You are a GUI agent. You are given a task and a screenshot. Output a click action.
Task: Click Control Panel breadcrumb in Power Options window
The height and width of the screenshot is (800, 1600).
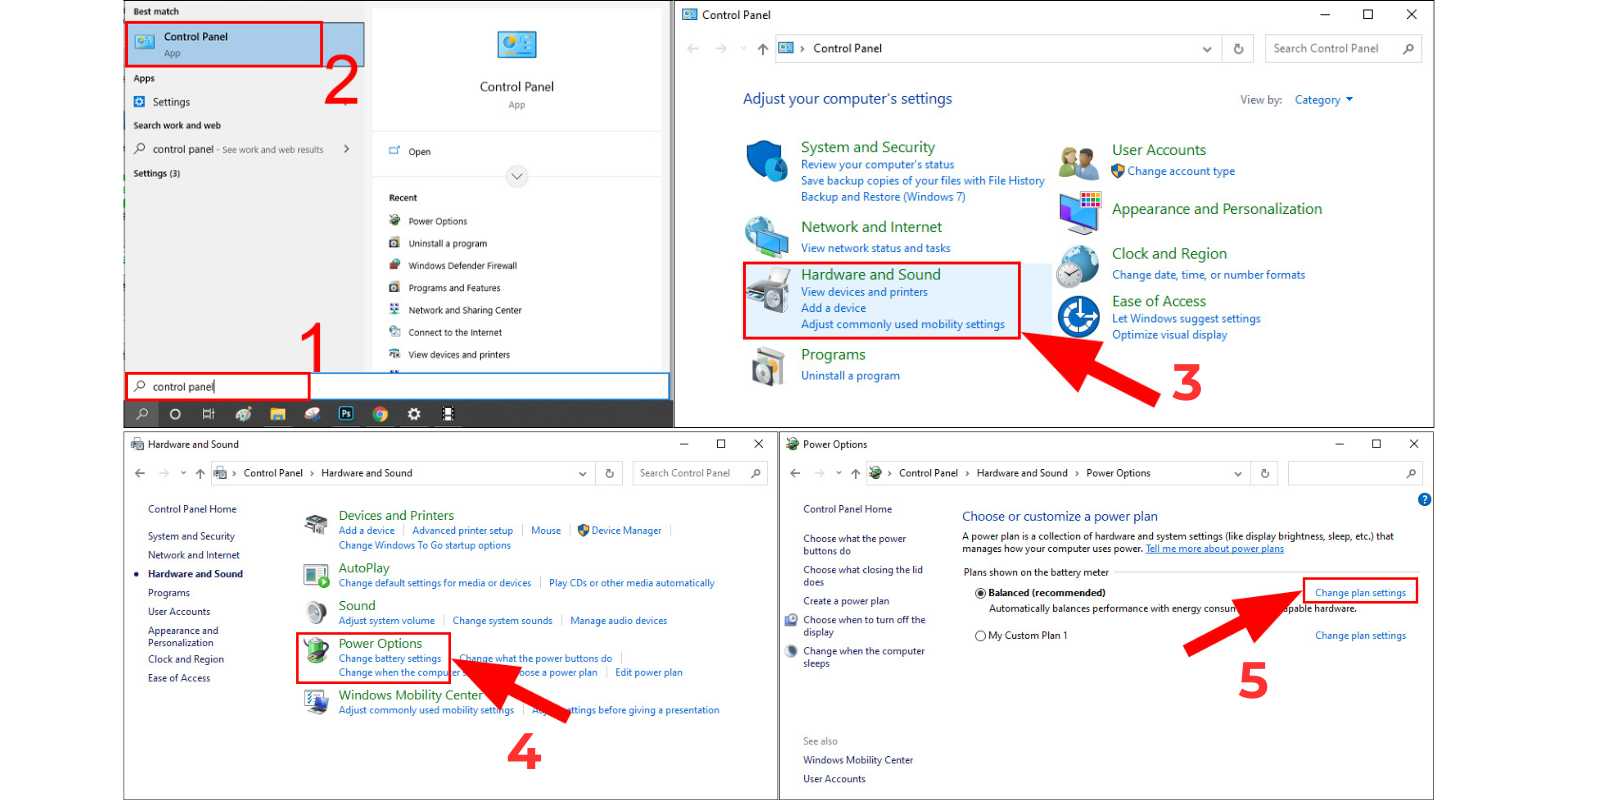coord(928,473)
